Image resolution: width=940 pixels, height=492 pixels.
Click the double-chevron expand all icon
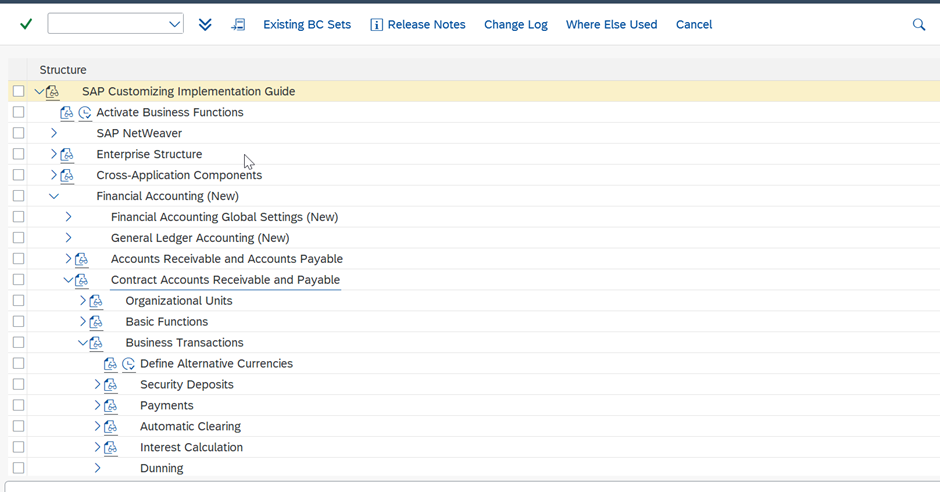click(x=205, y=24)
